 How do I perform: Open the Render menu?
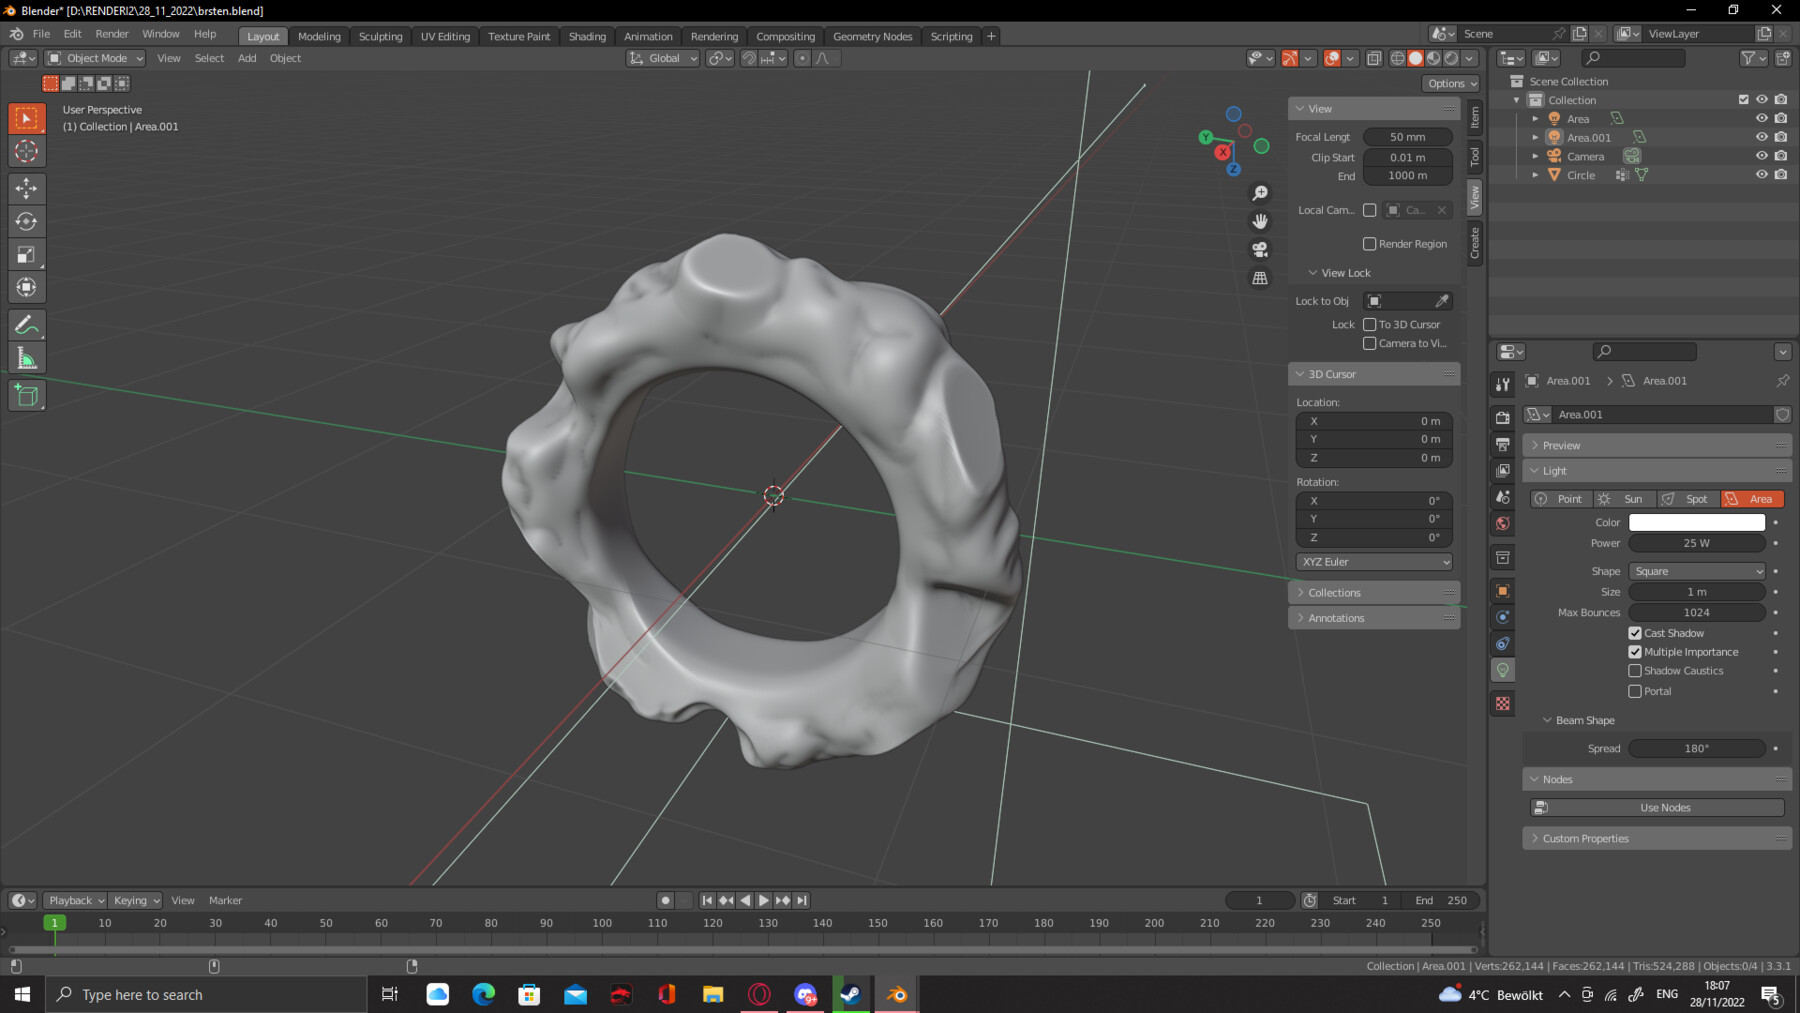point(112,33)
